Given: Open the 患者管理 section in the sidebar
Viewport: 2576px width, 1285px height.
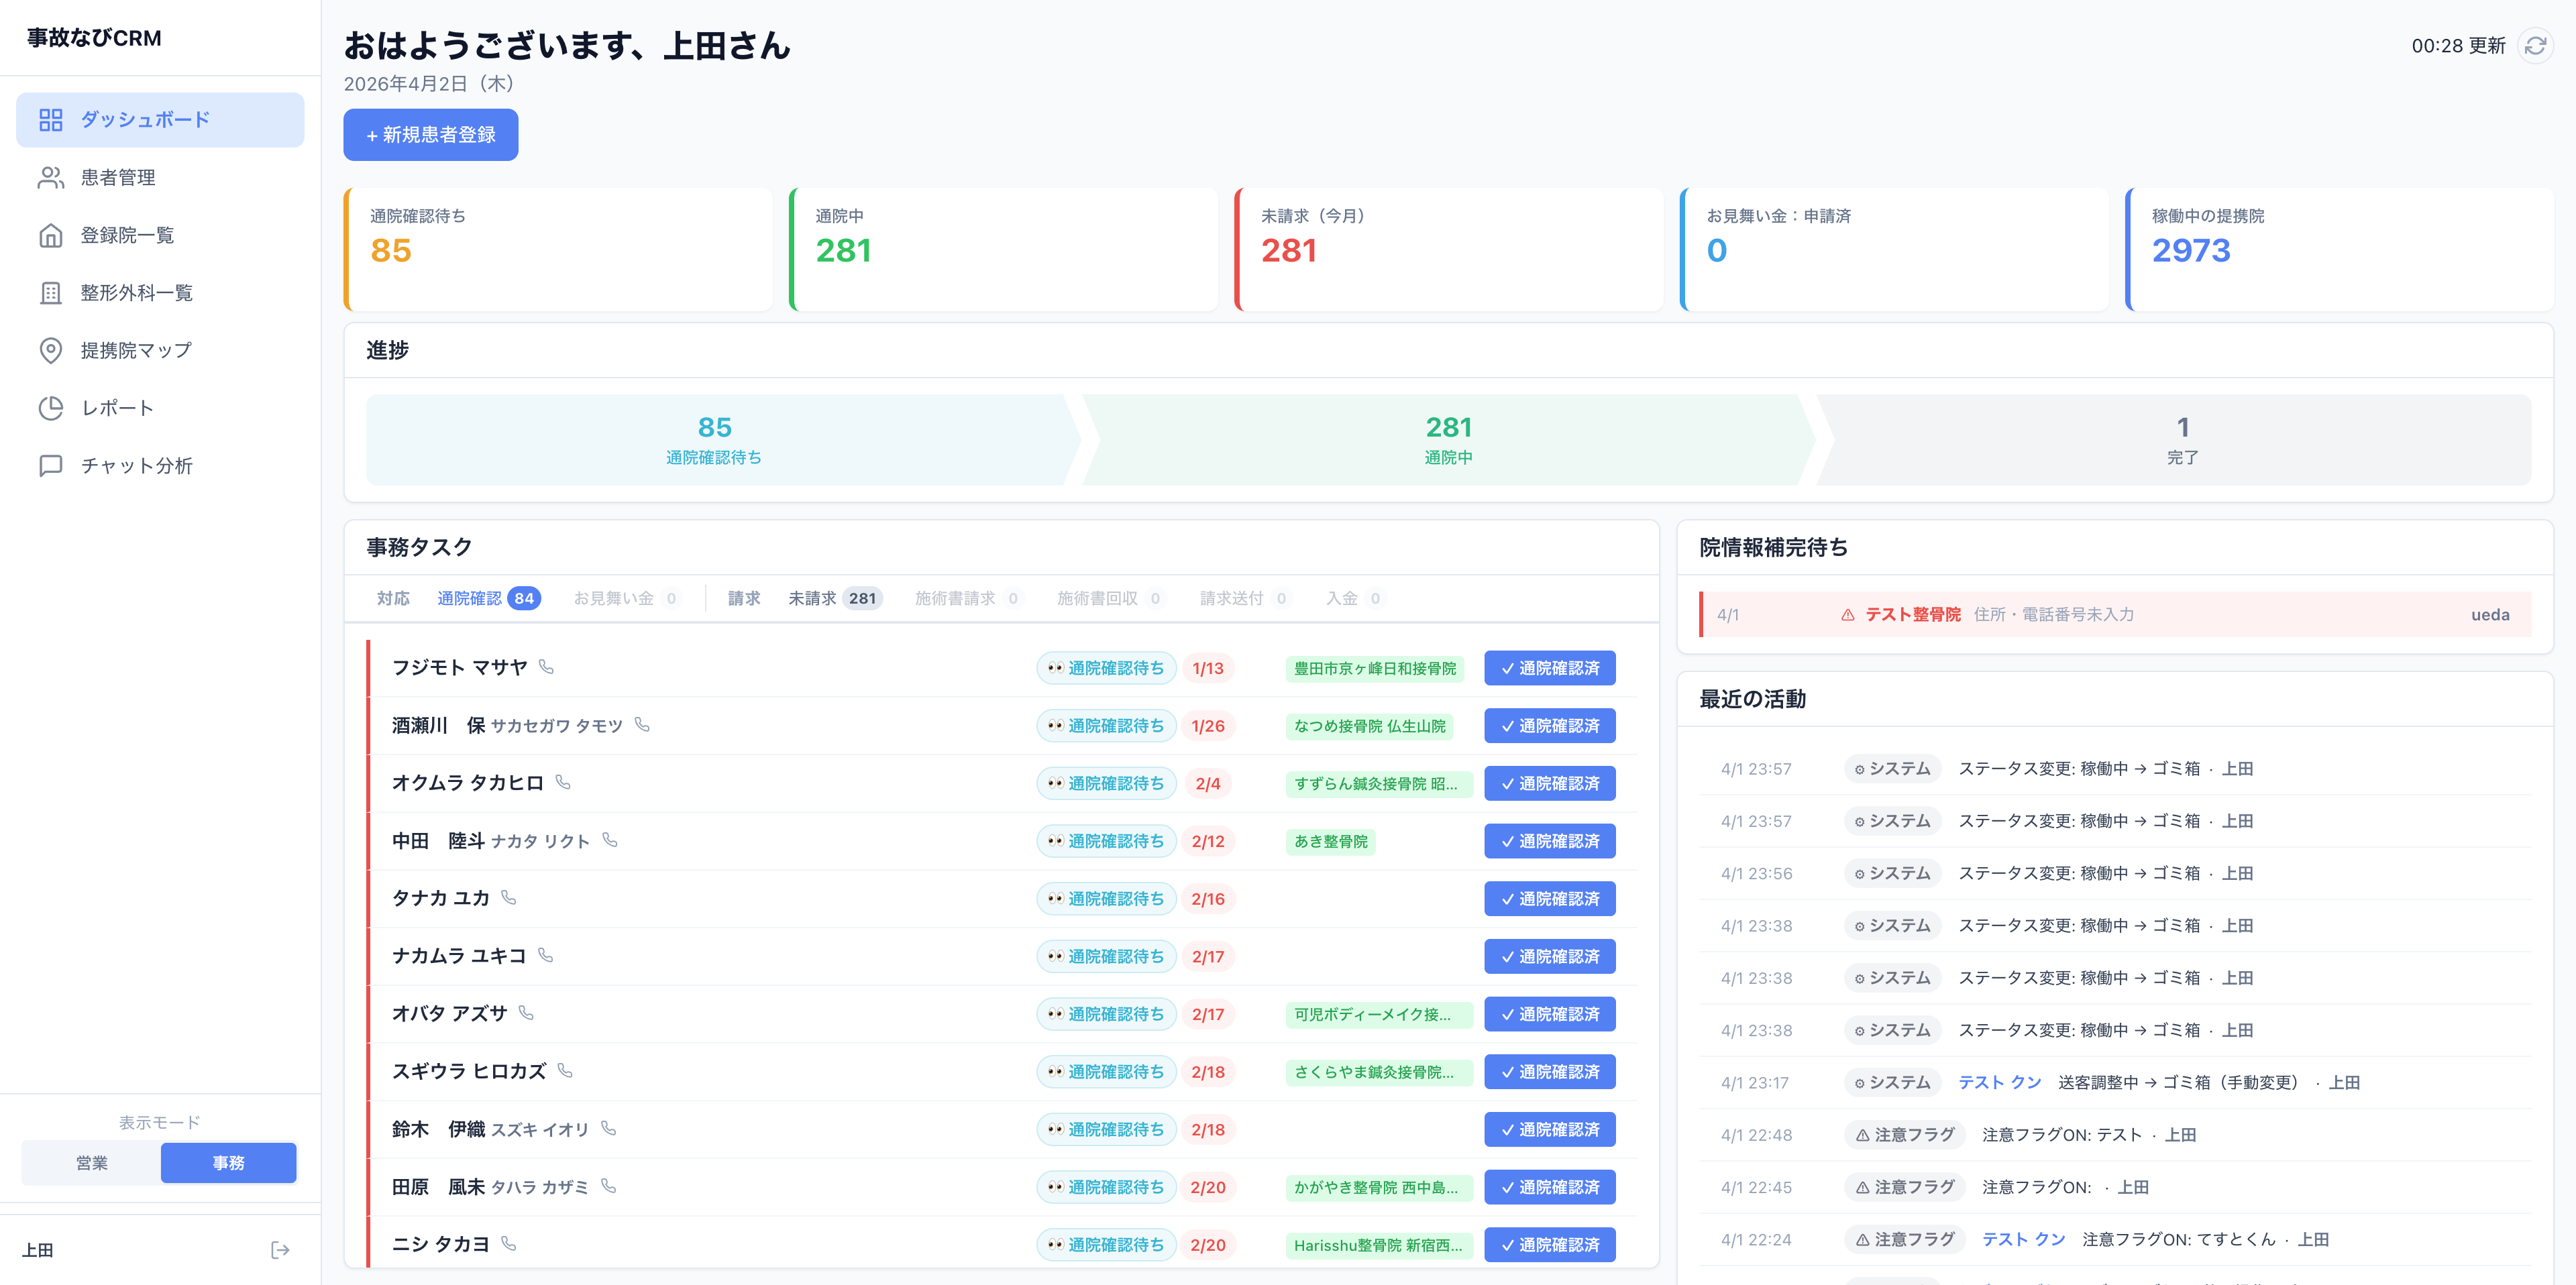Looking at the screenshot, I should click(117, 177).
